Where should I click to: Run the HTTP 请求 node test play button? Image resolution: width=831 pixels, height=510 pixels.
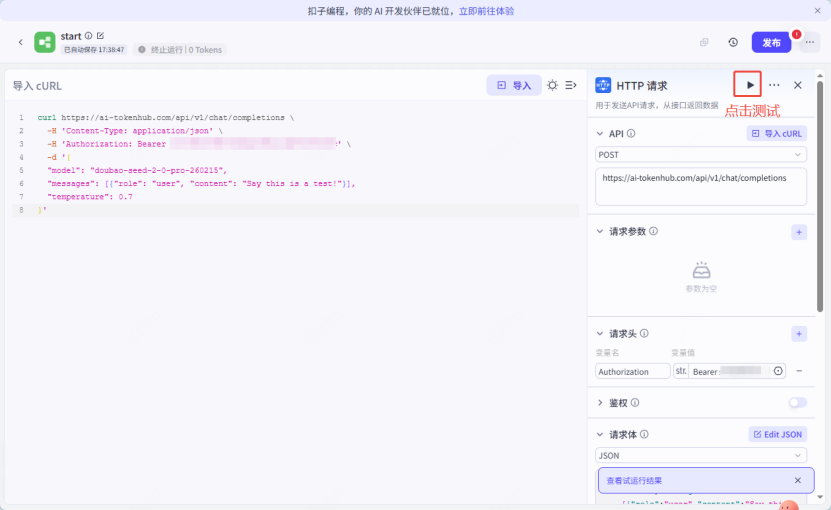tap(750, 85)
